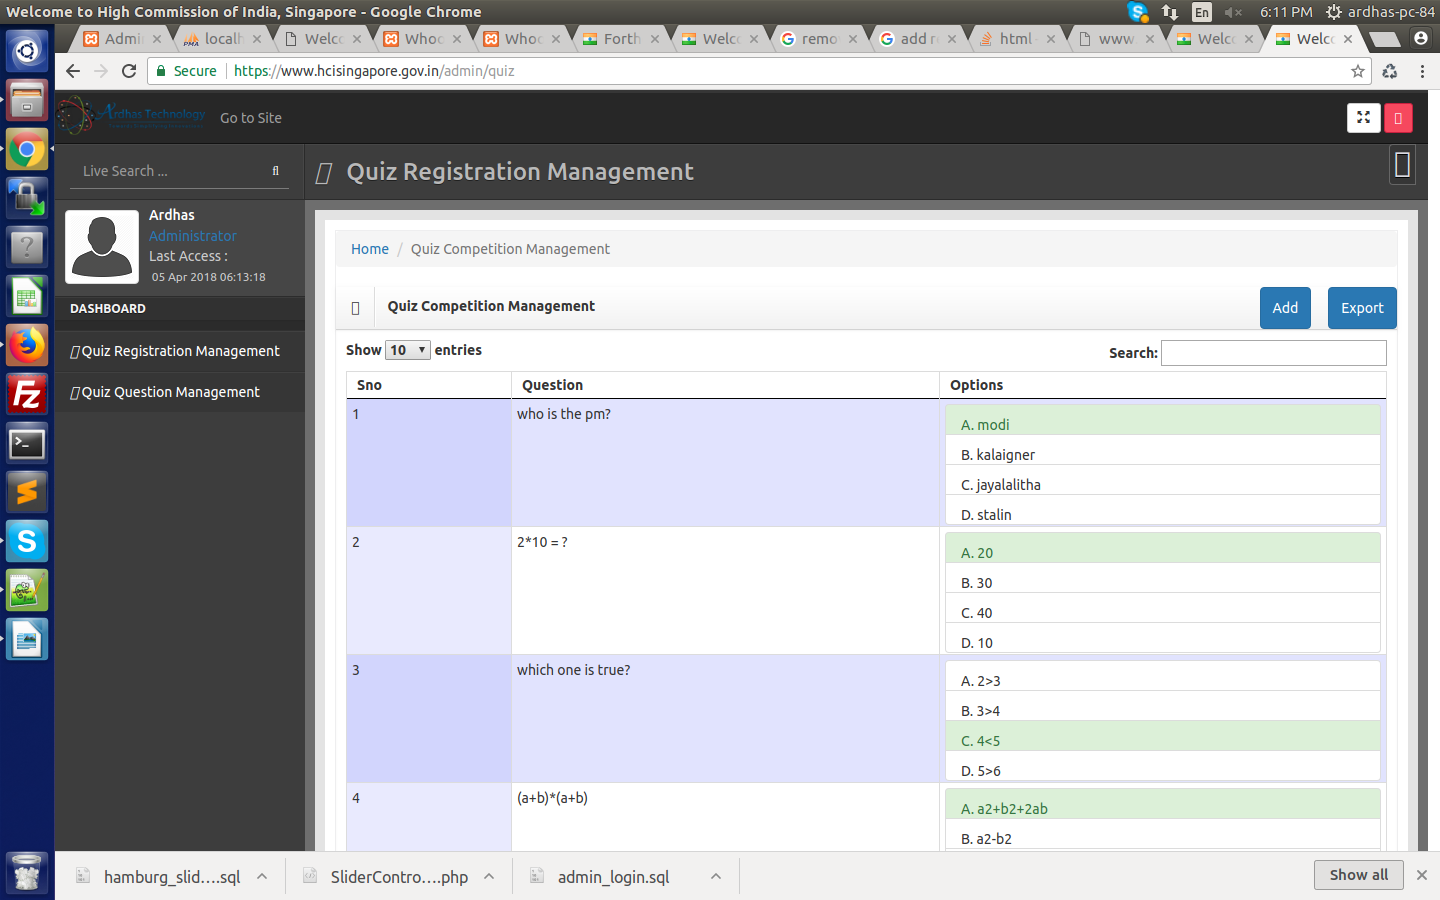Click Show all downloads button
The width and height of the screenshot is (1440, 900).
click(1358, 875)
